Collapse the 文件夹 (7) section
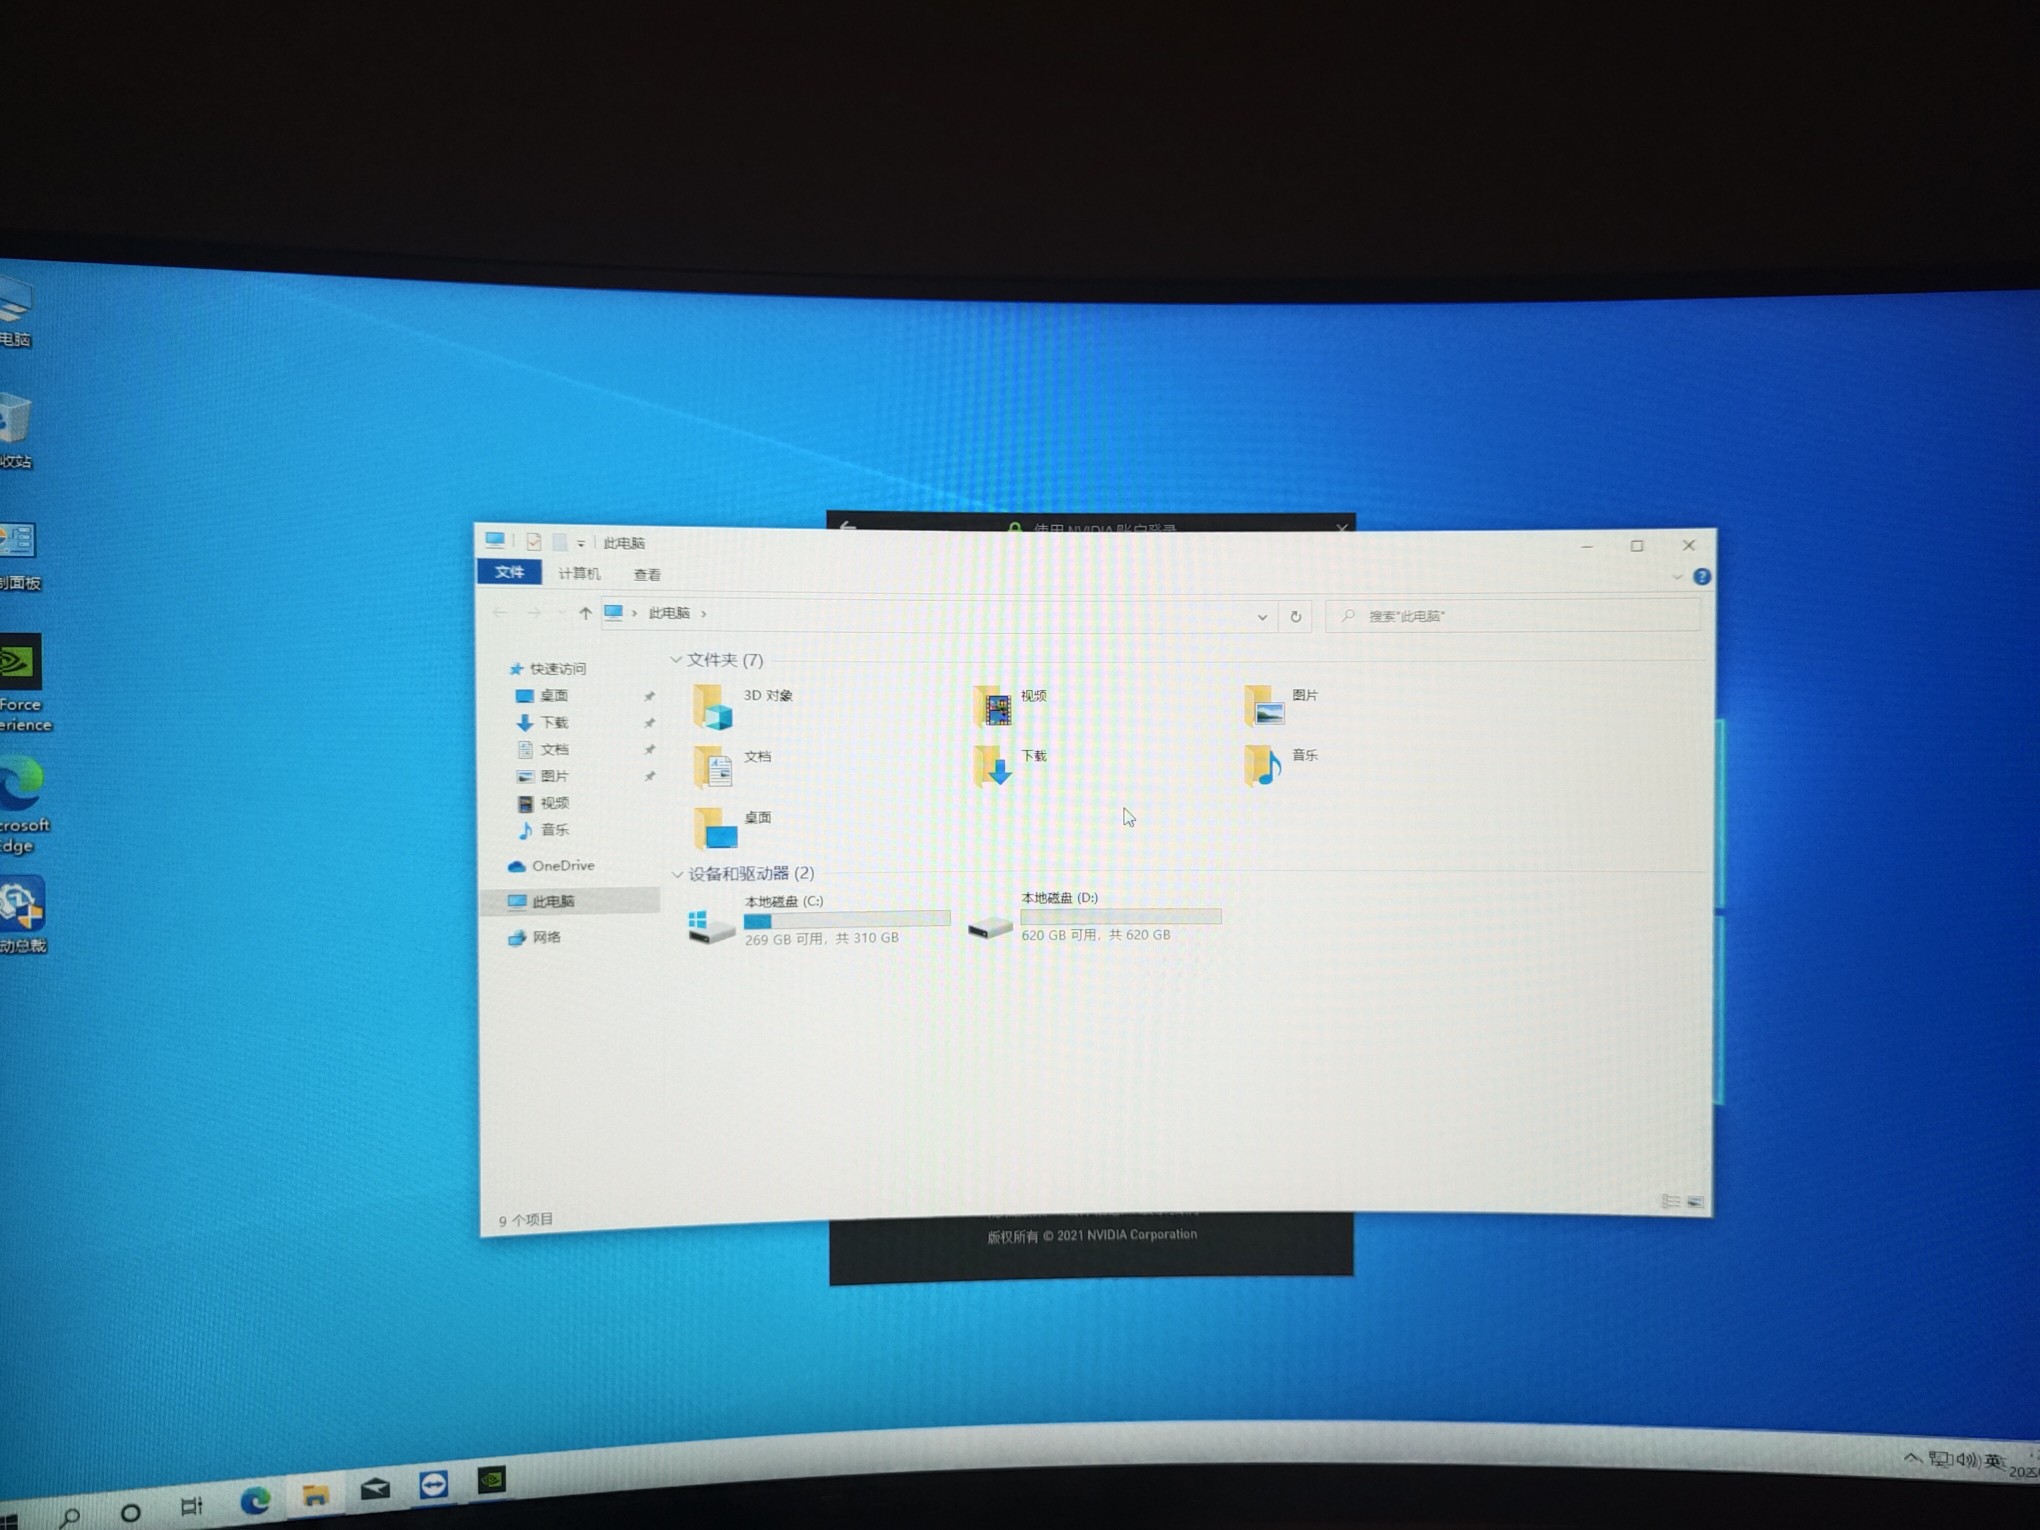The height and width of the screenshot is (1530, 2040). (x=676, y=660)
